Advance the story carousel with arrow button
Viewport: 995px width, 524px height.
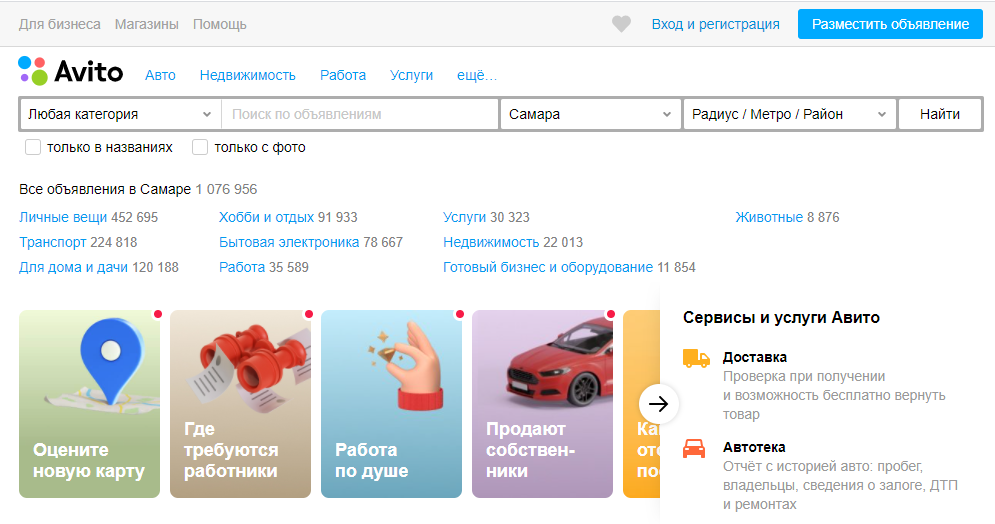[x=659, y=403]
